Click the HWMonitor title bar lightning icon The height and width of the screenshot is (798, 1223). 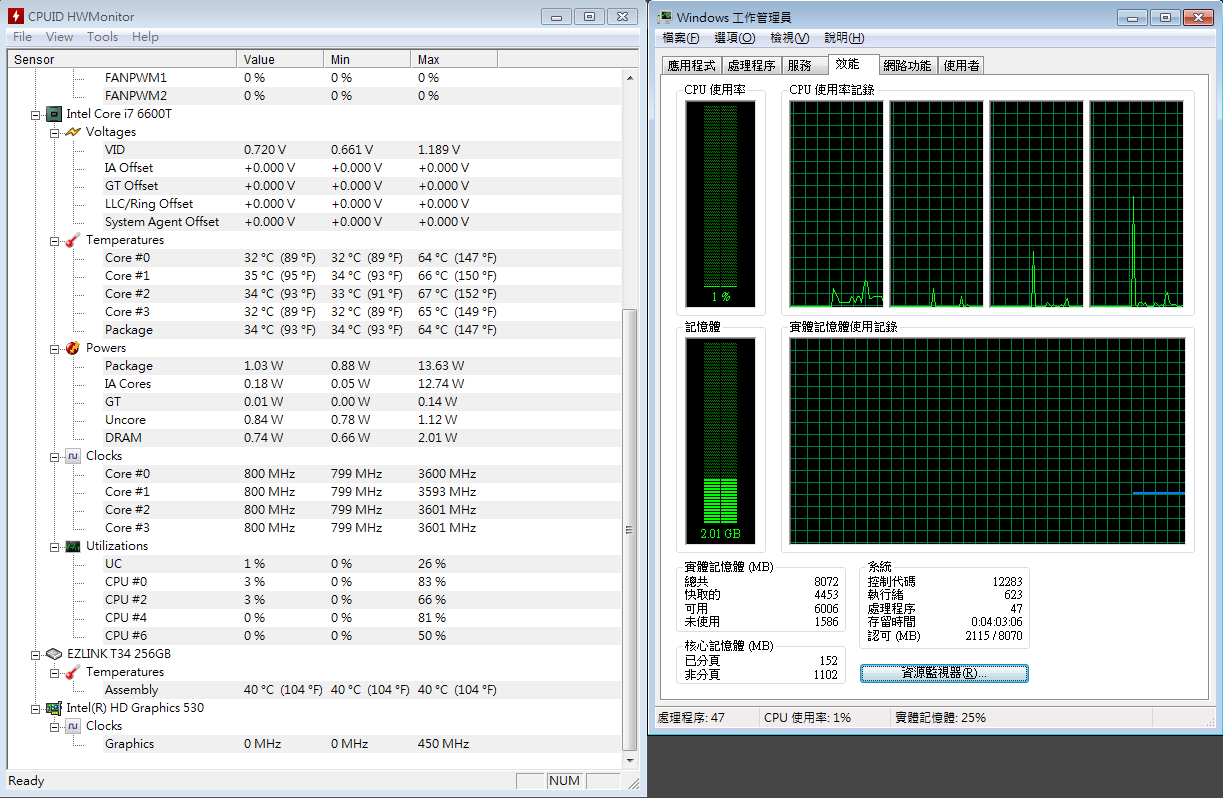14,16
